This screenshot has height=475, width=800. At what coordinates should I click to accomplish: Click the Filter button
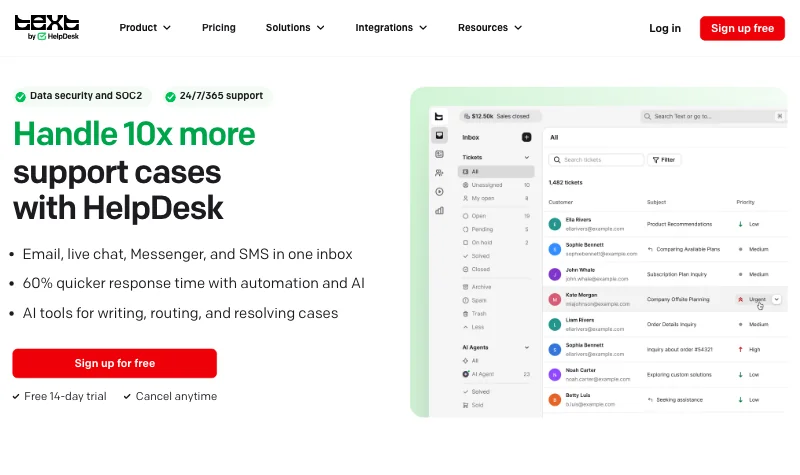pos(664,160)
